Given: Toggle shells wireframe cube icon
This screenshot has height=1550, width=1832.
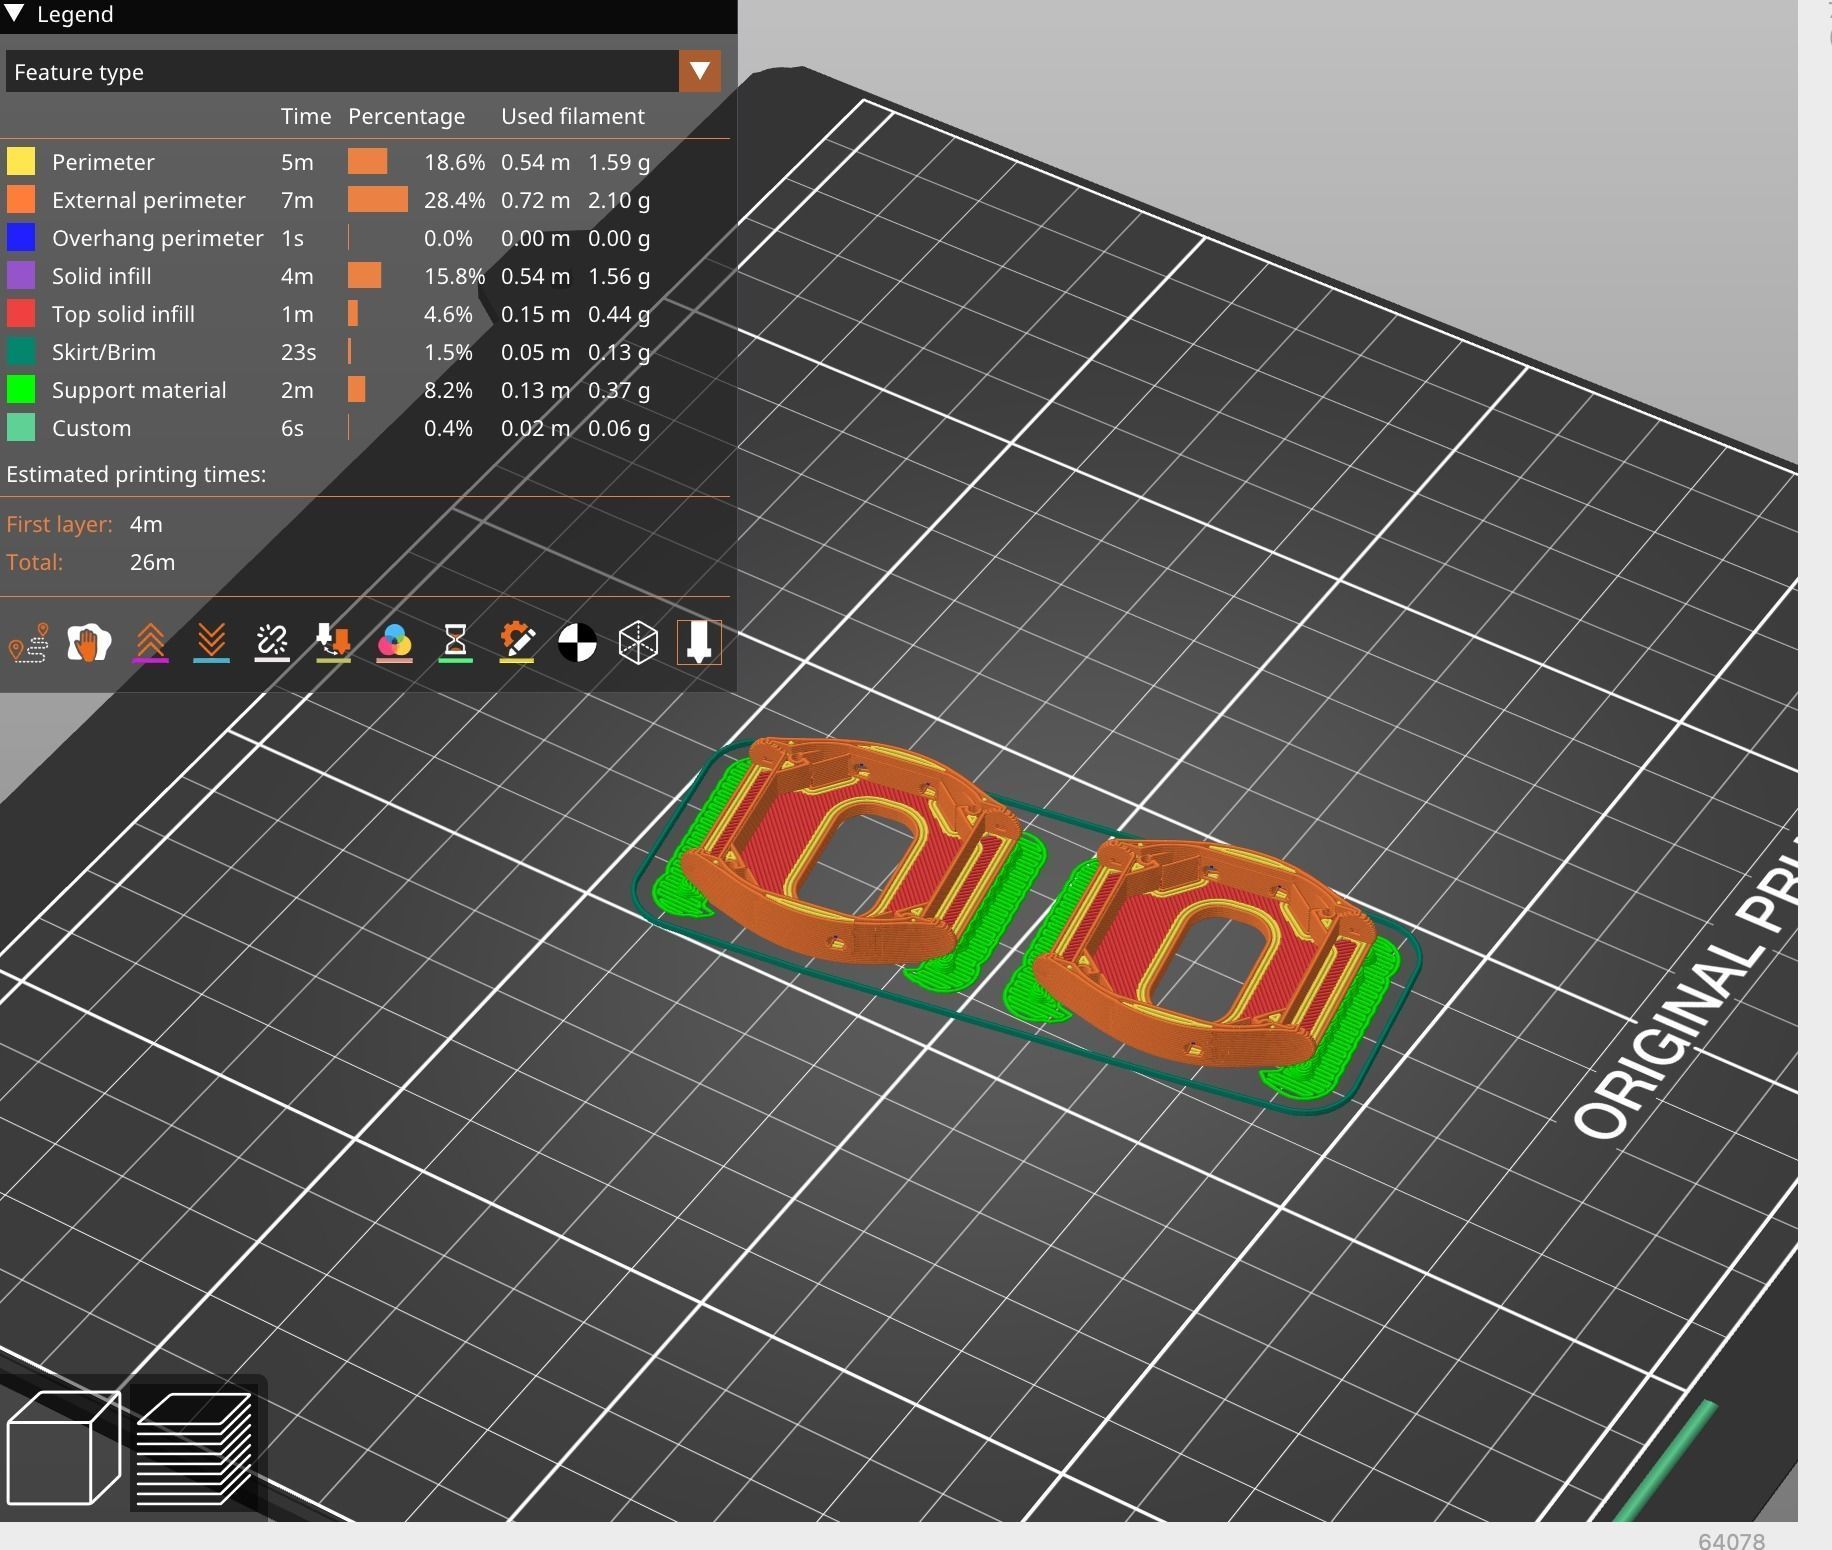Looking at the screenshot, I should click(638, 643).
